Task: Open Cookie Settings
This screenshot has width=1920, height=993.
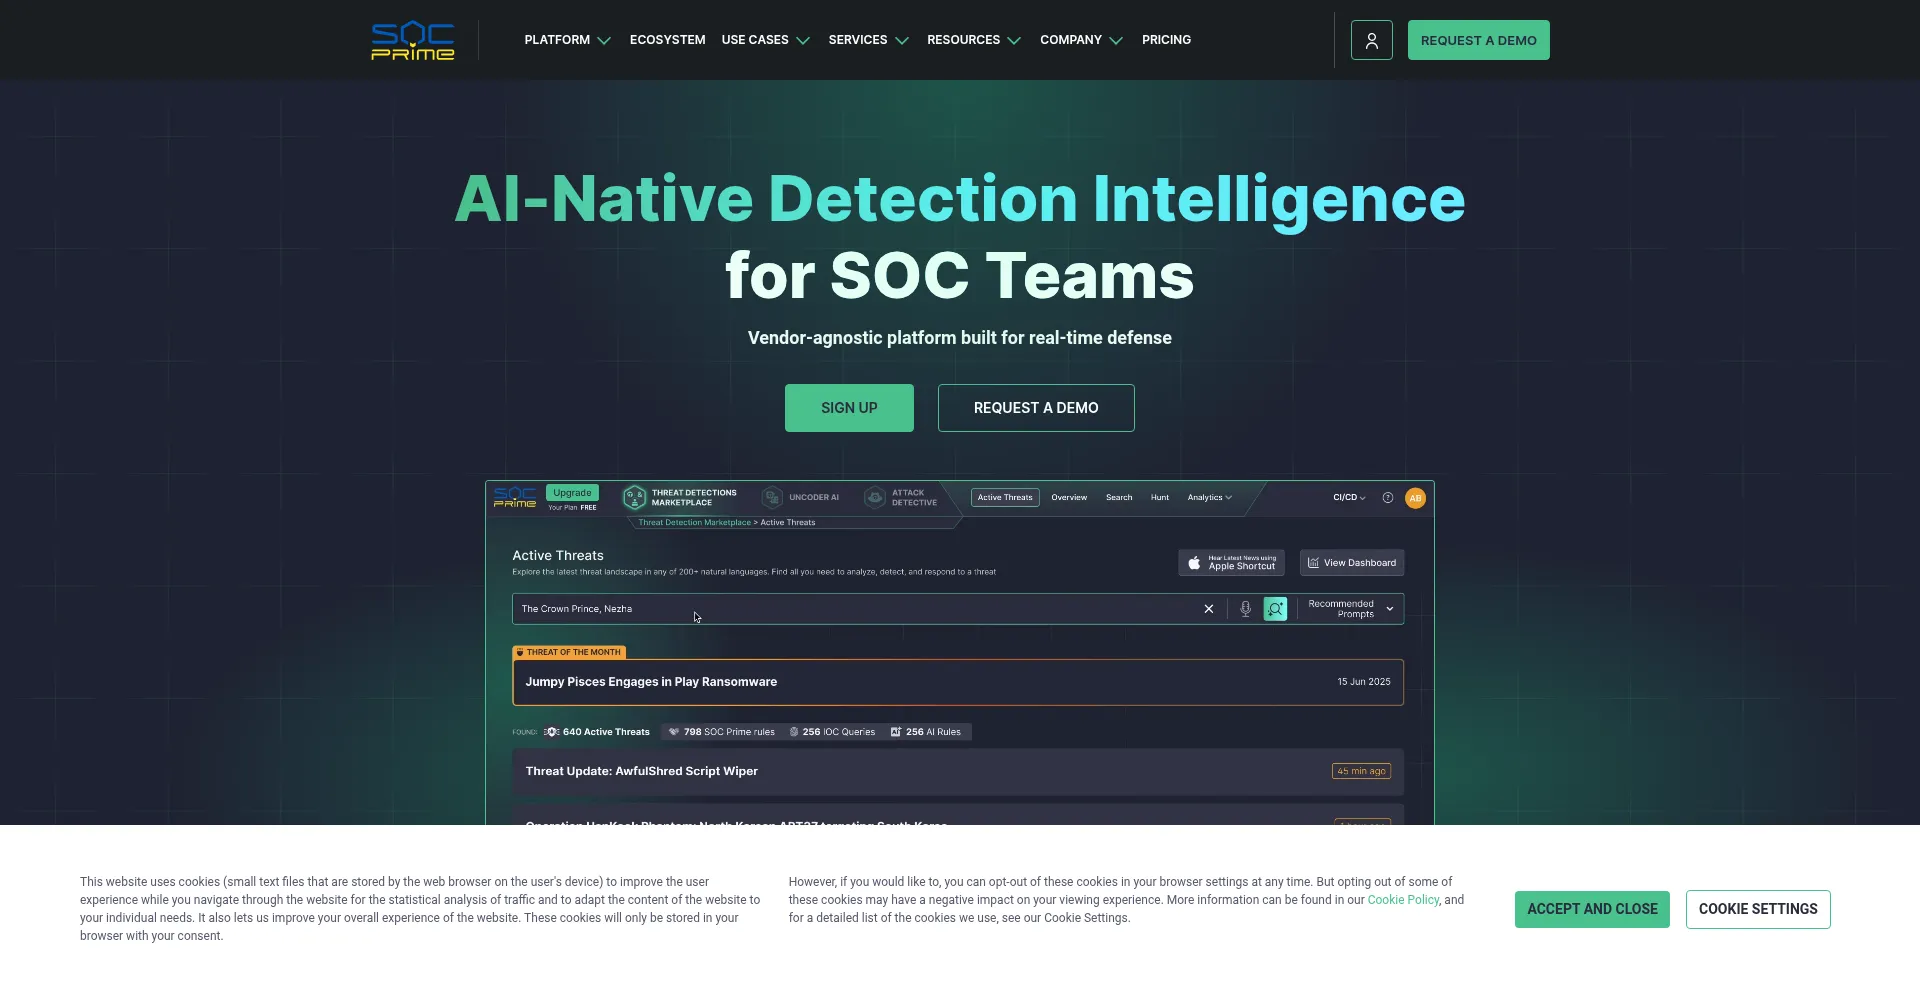Action: click(x=1757, y=909)
